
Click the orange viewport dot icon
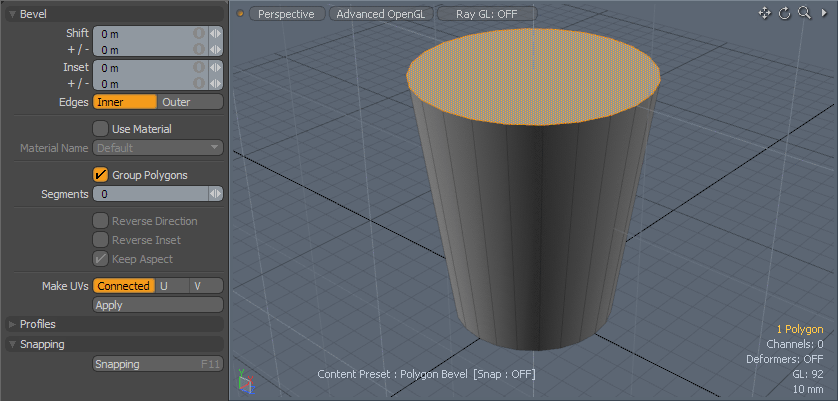pyautogui.click(x=240, y=14)
